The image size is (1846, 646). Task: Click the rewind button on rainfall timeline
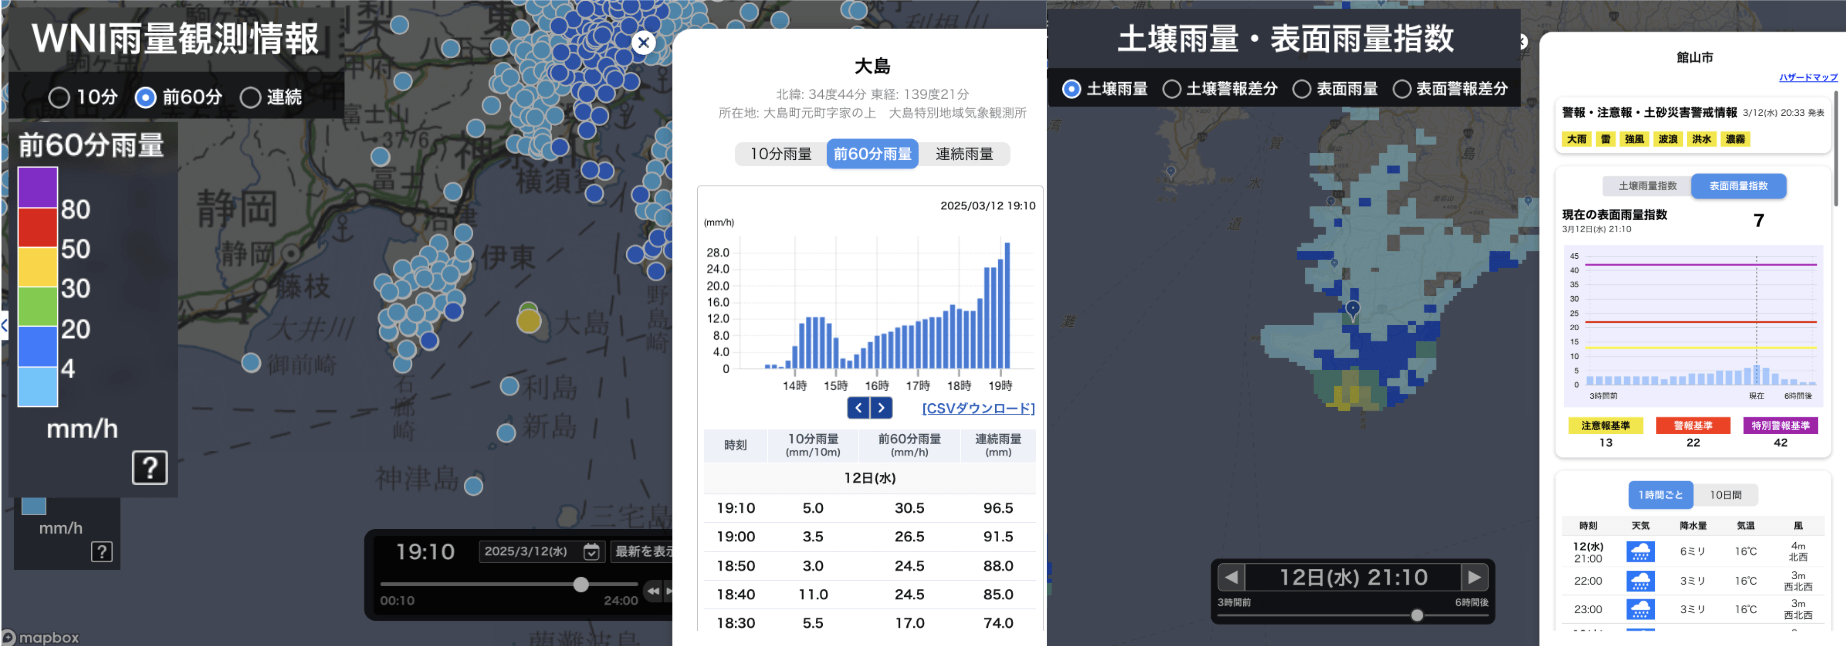(653, 592)
